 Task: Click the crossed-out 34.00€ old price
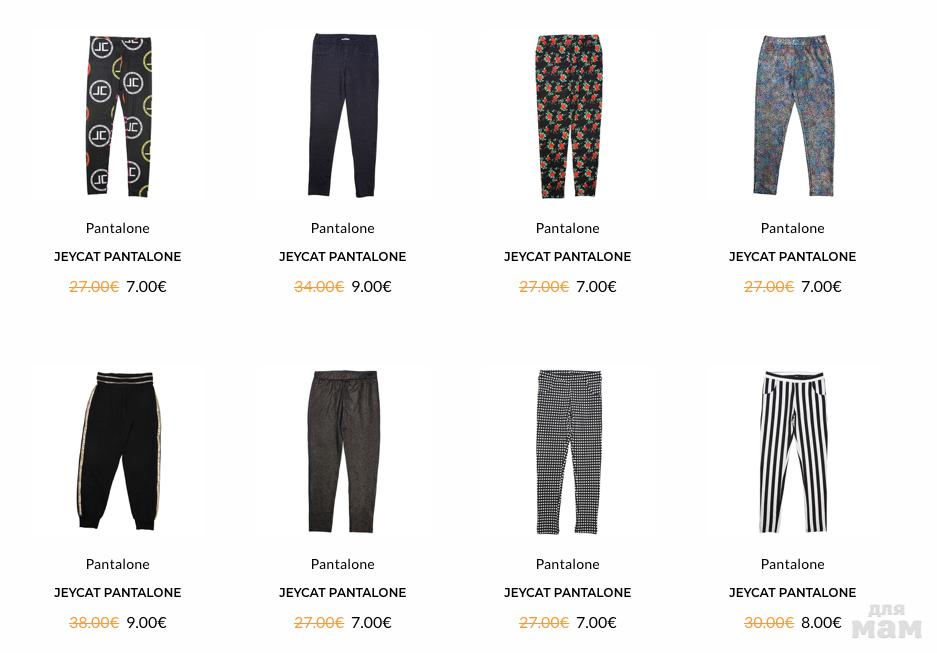319,286
